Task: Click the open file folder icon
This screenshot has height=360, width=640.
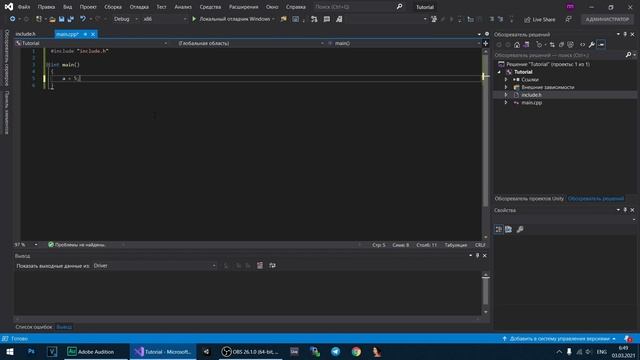Action: (x=52, y=19)
